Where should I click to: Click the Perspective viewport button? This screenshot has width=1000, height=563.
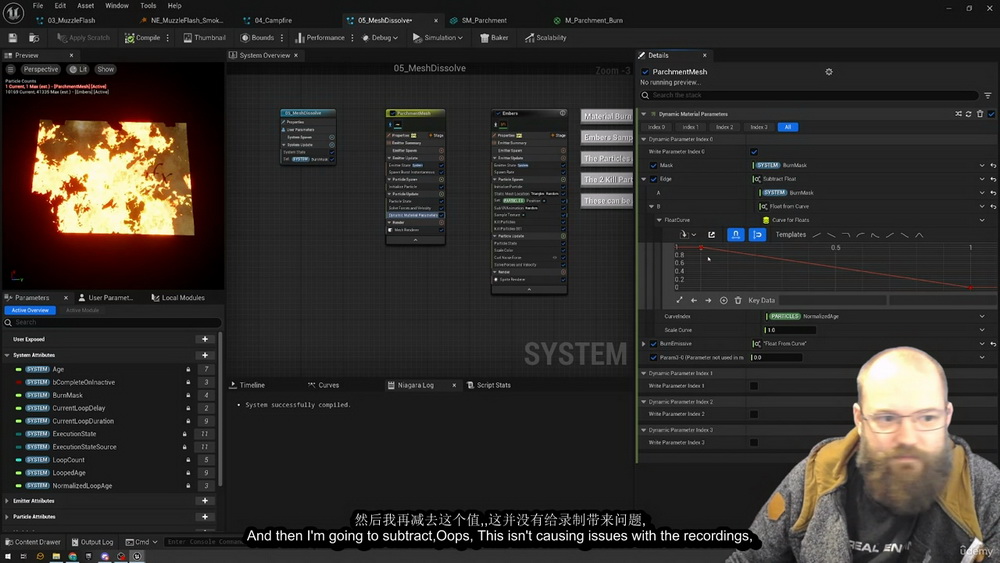pos(40,69)
